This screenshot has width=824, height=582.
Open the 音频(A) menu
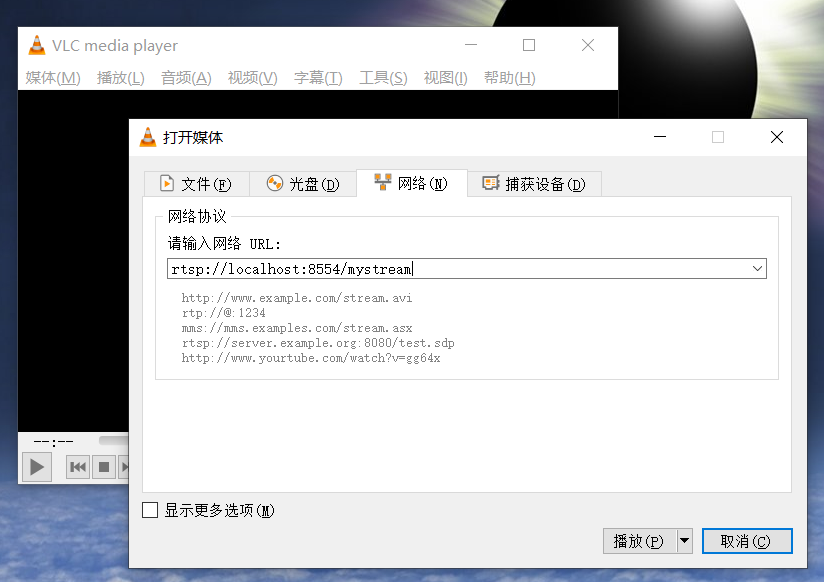coord(186,78)
